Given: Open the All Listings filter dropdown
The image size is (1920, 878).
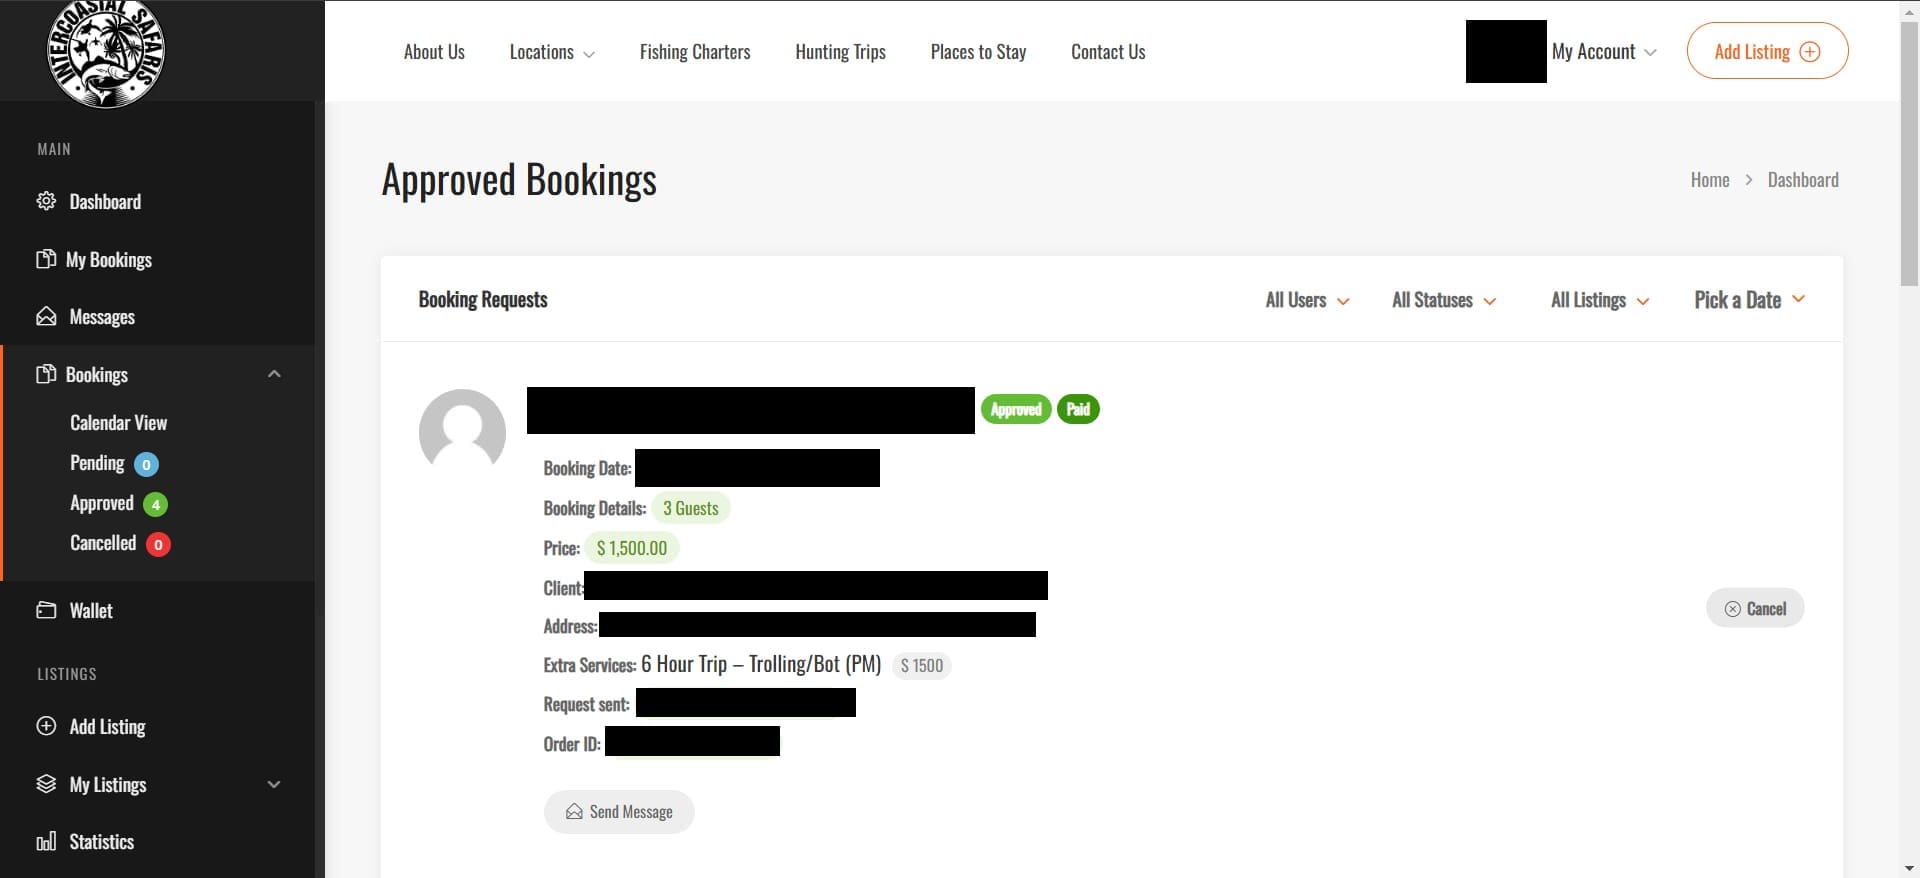Looking at the screenshot, I should coord(1600,300).
